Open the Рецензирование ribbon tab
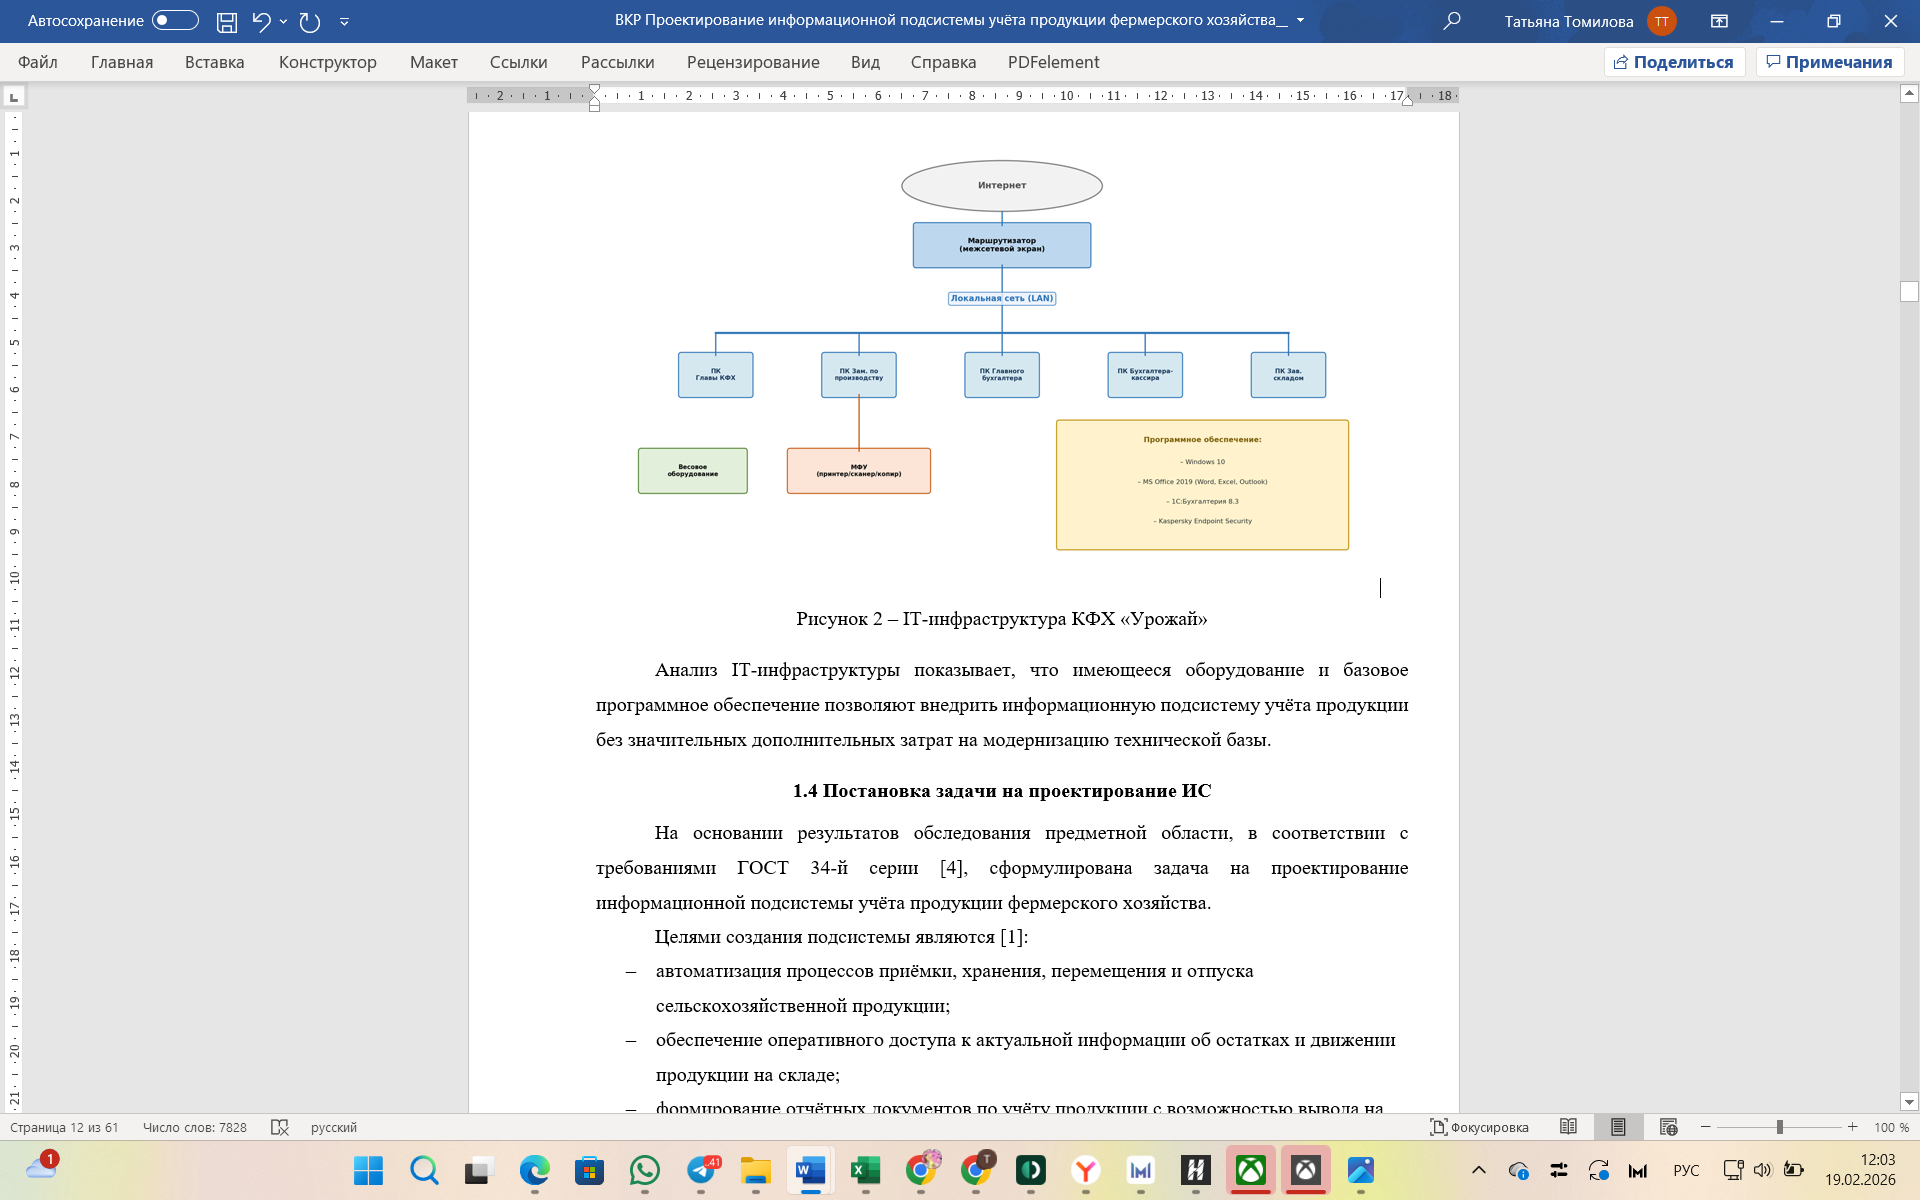This screenshot has height=1200, width=1920. pos(752,62)
